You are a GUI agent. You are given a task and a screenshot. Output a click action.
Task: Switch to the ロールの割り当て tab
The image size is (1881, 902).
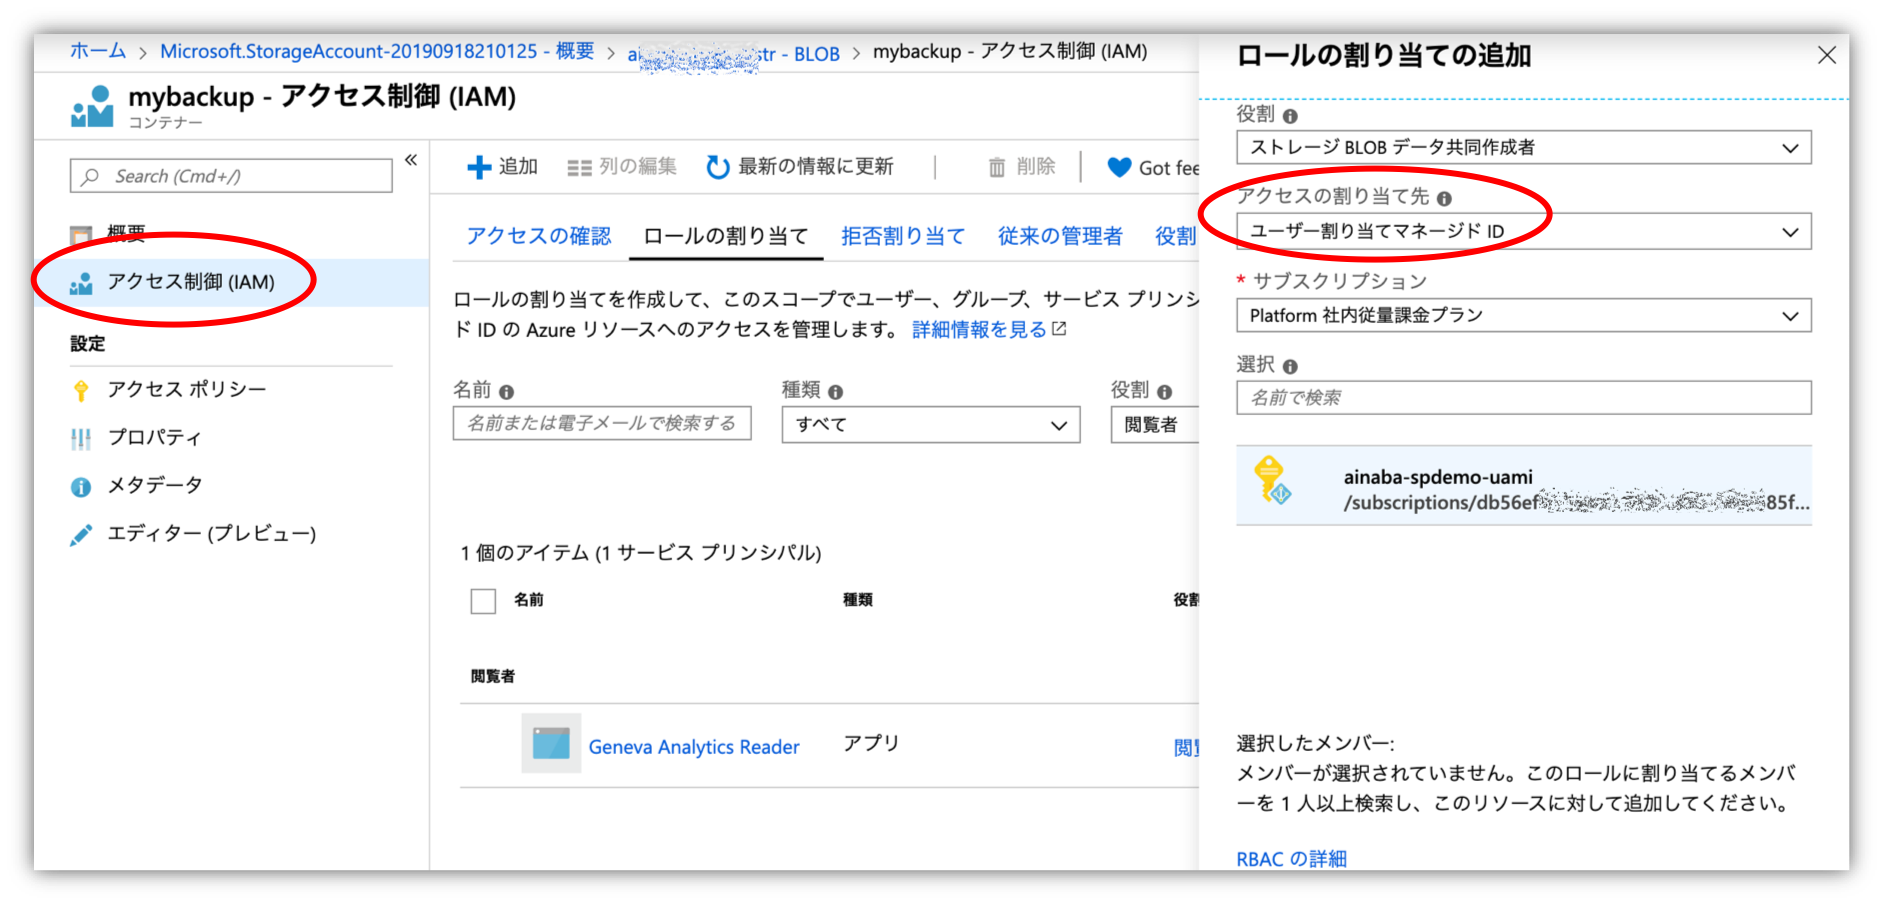click(x=726, y=236)
